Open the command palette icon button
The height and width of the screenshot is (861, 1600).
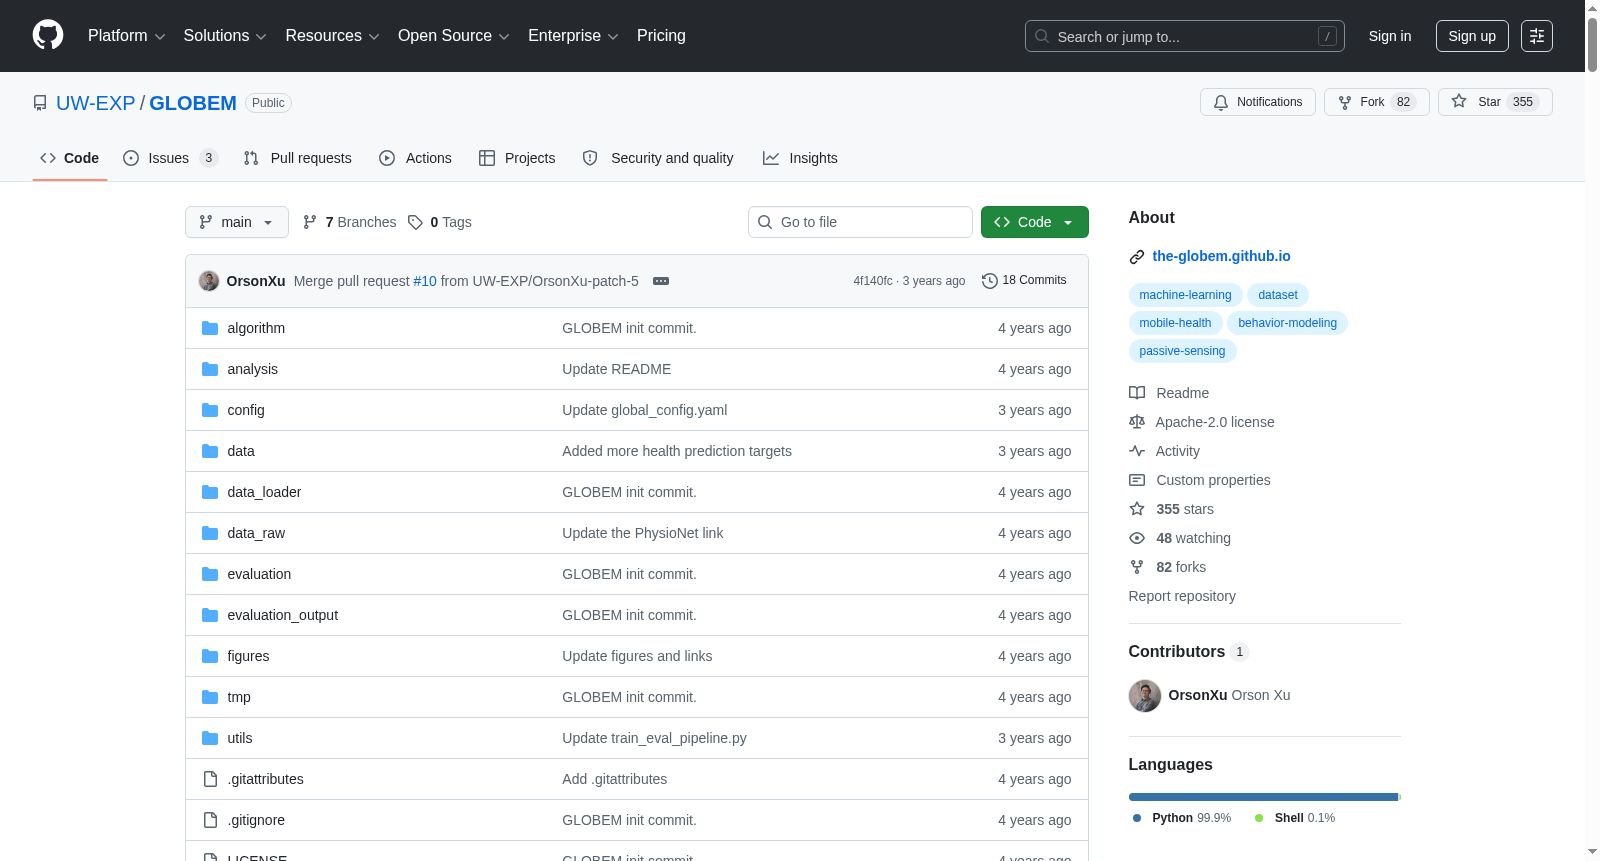click(1537, 36)
